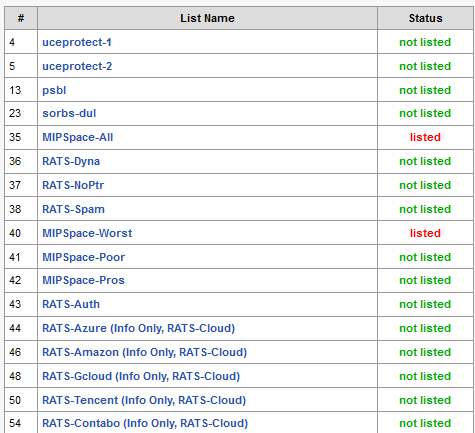Viewport: 475px width, 433px height.
Task: Open the MIPSpace-Worst list link
Action: (x=87, y=233)
